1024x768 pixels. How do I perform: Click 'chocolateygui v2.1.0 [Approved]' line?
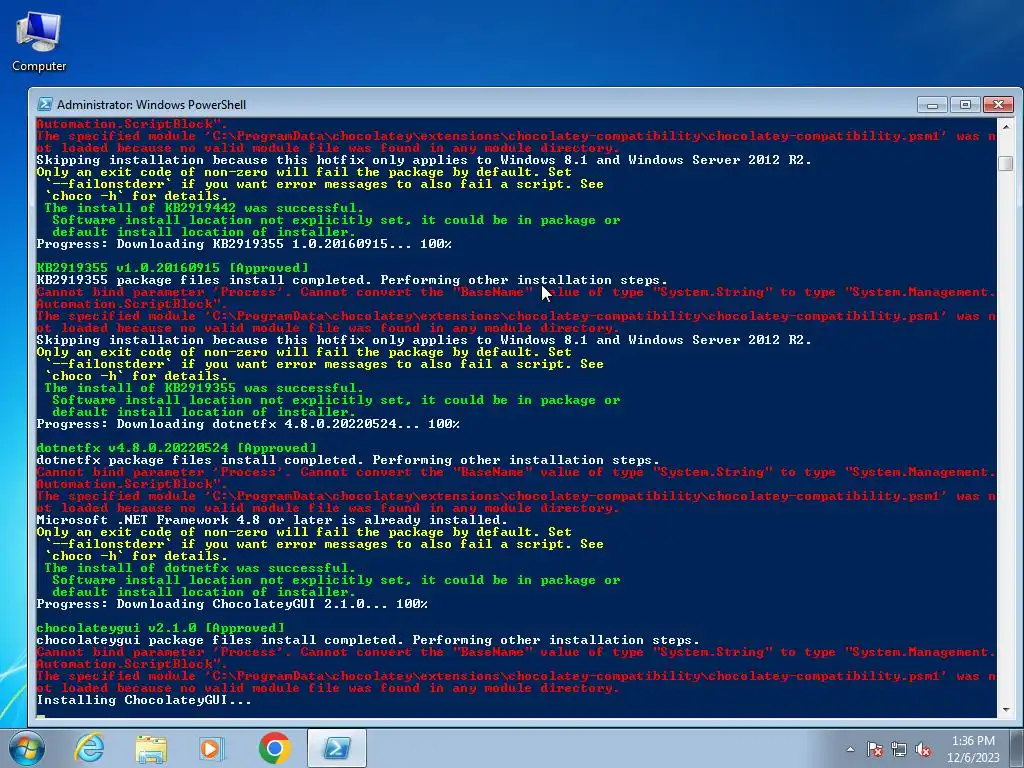coord(161,628)
